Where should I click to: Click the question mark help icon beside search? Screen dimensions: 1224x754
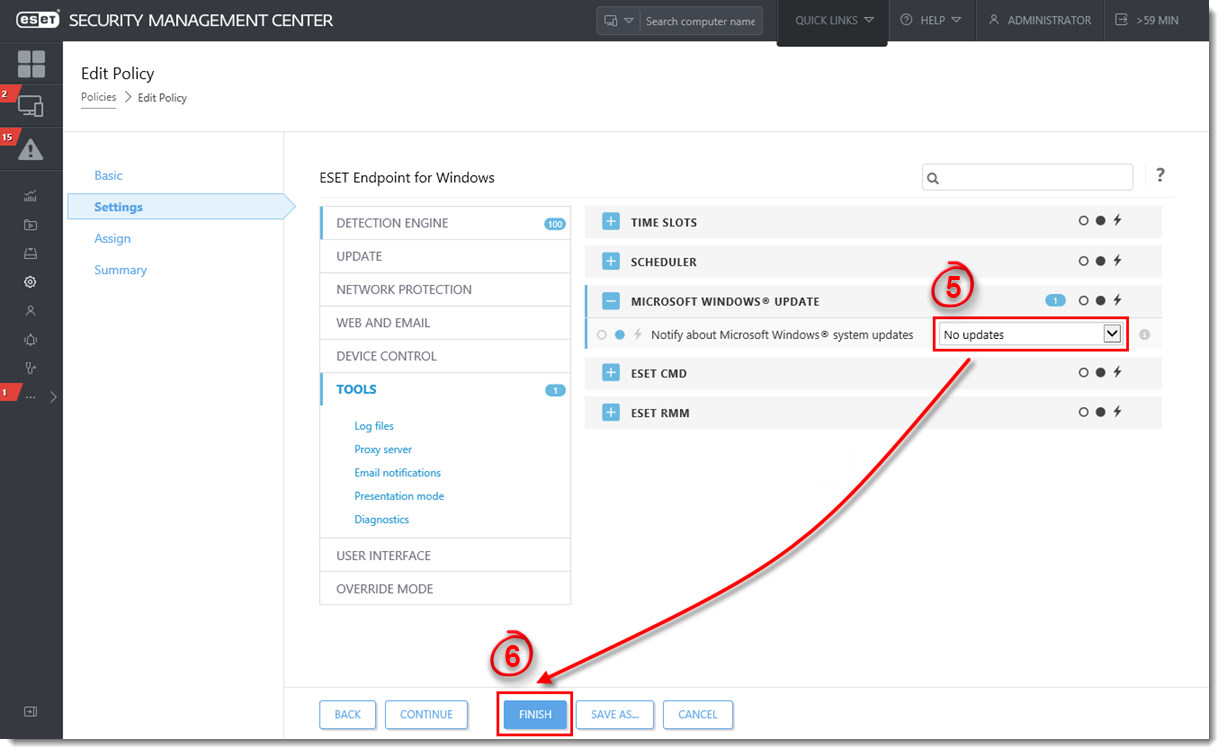pos(1160,175)
